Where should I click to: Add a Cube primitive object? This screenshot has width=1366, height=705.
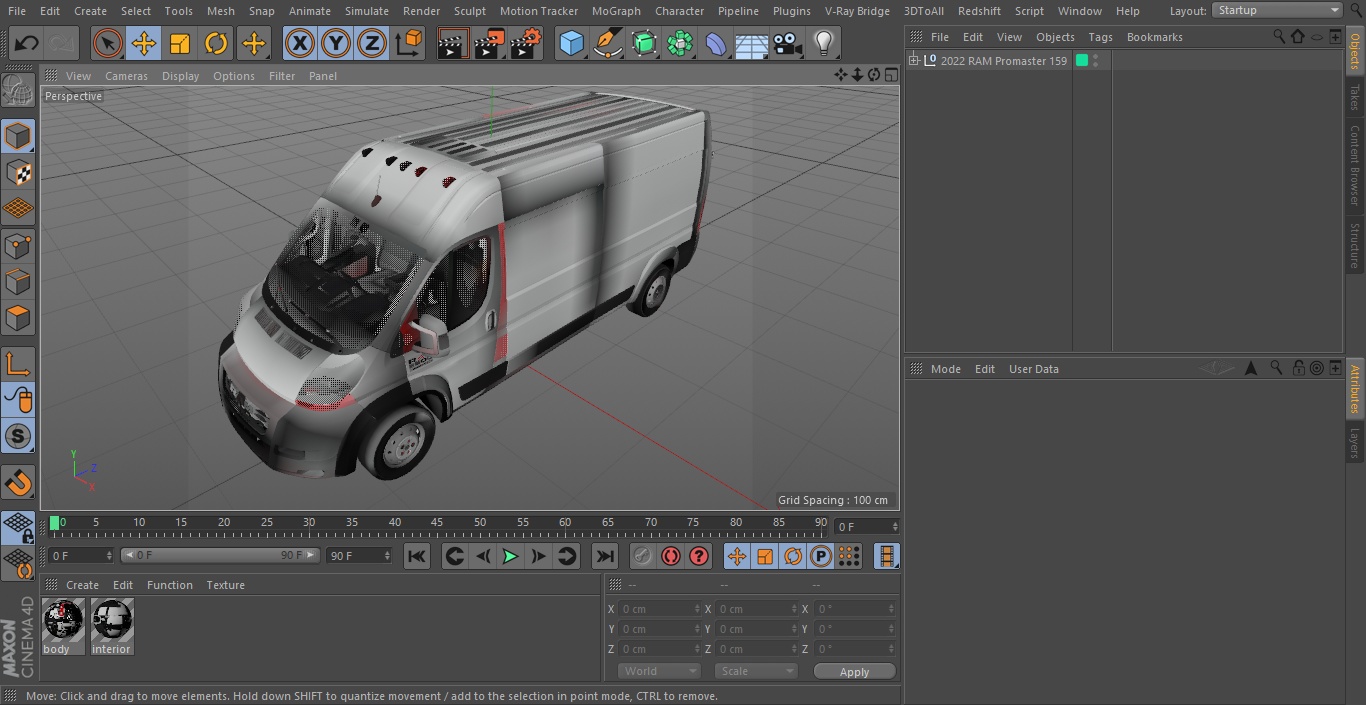pos(571,44)
